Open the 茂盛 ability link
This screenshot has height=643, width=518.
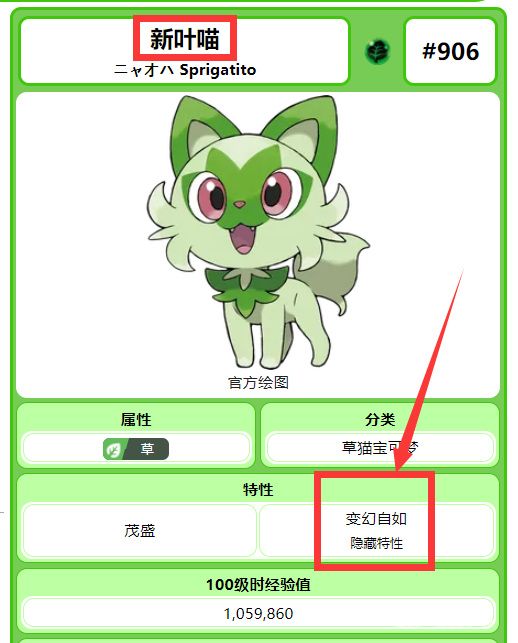coord(139,531)
